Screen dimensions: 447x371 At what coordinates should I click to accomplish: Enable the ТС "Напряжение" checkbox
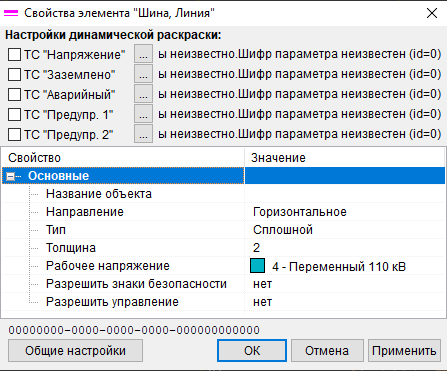click(14, 54)
